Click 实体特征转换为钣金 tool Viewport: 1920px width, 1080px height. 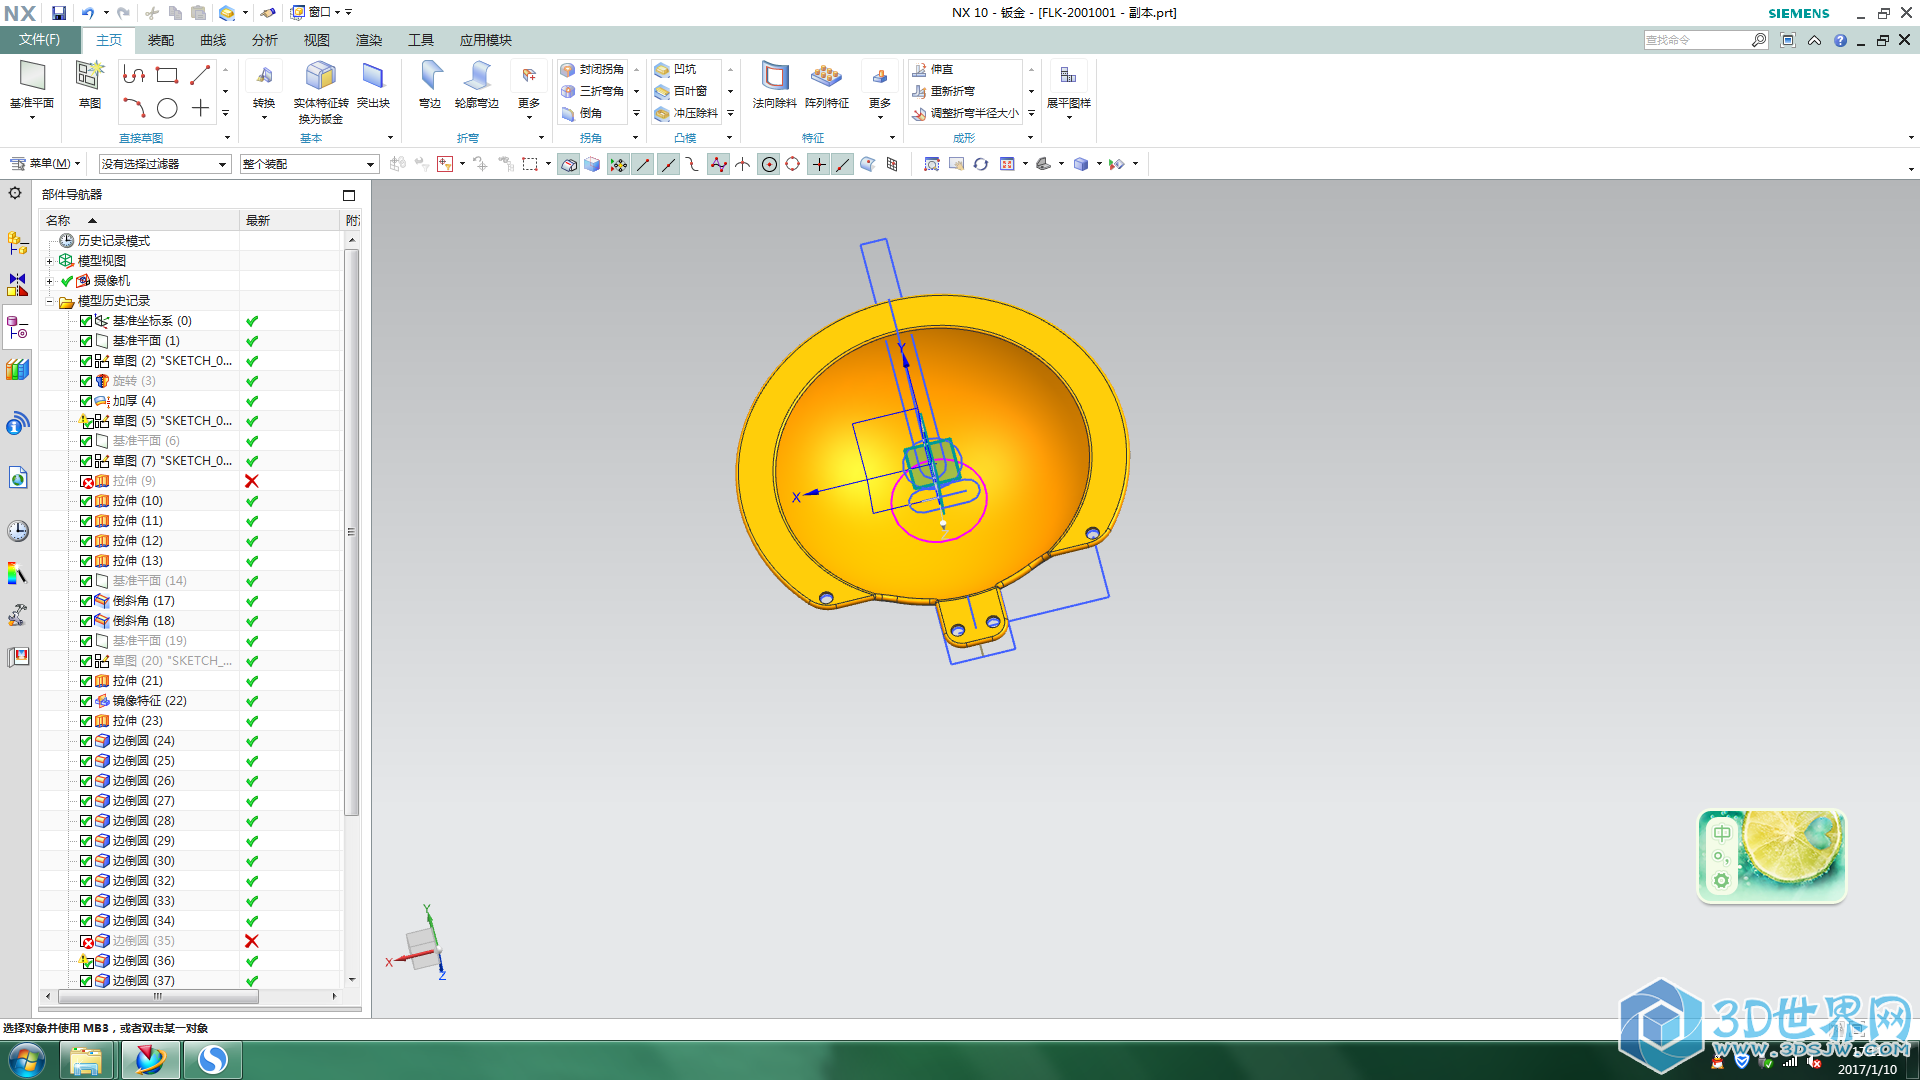(x=320, y=92)
